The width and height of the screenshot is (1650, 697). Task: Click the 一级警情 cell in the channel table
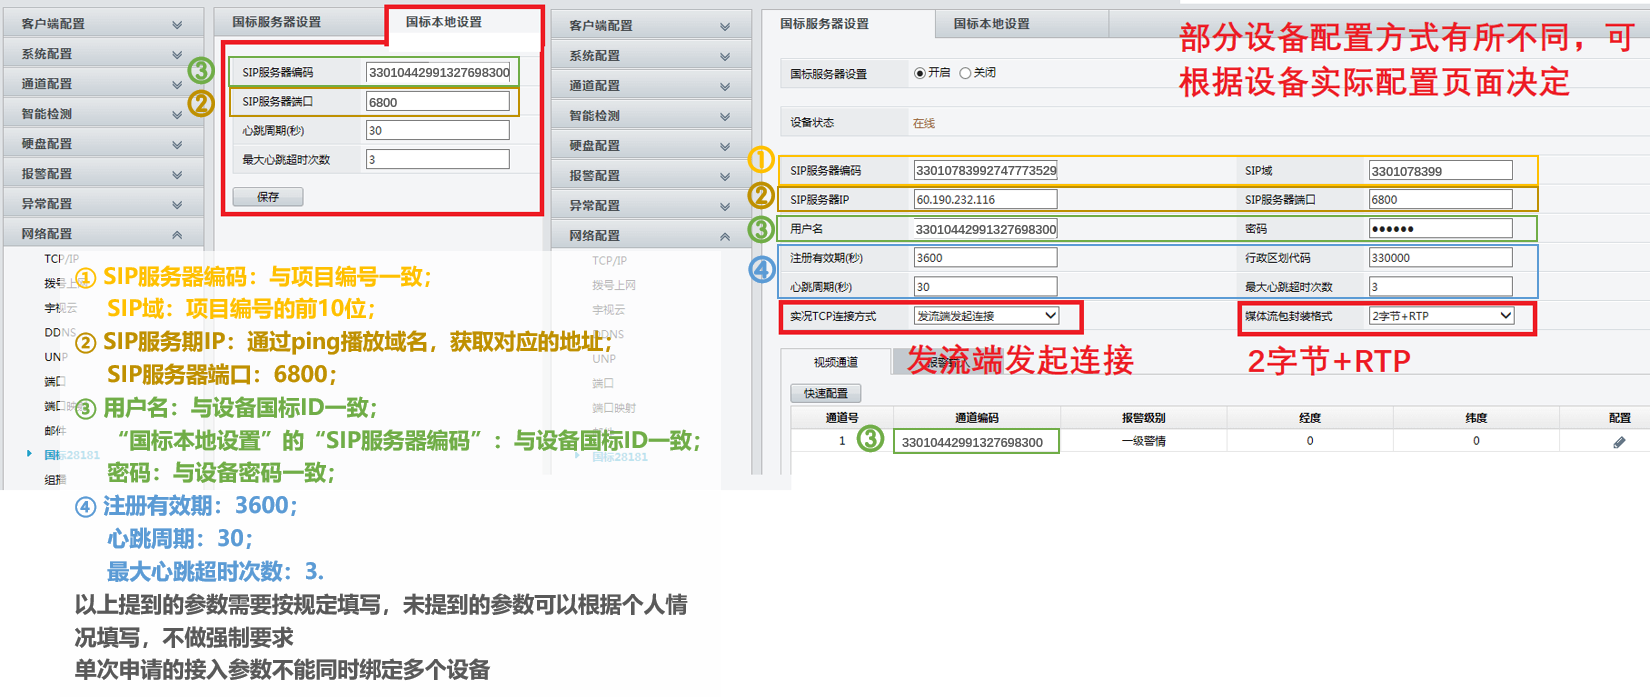click(1143, 441)
